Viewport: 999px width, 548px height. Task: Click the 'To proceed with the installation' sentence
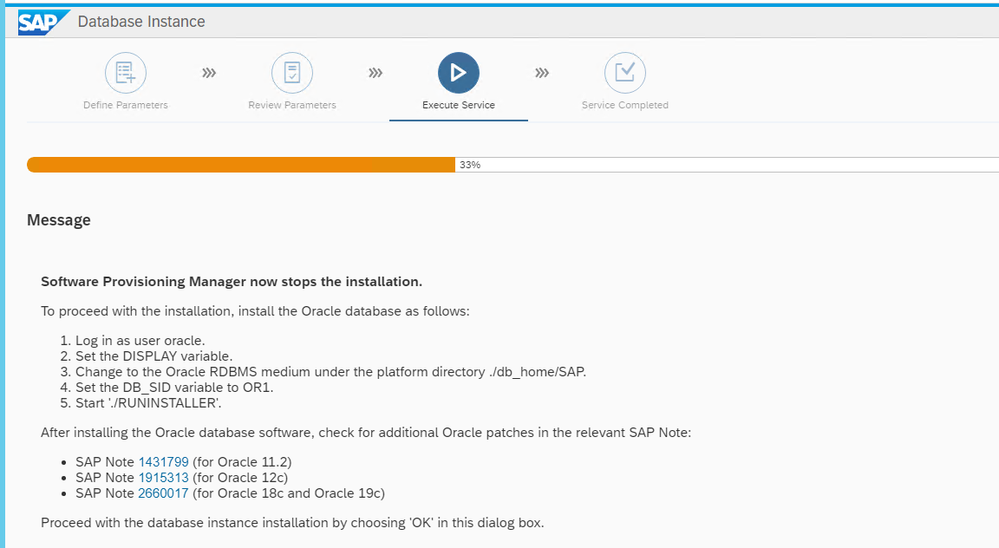point(255,312)
